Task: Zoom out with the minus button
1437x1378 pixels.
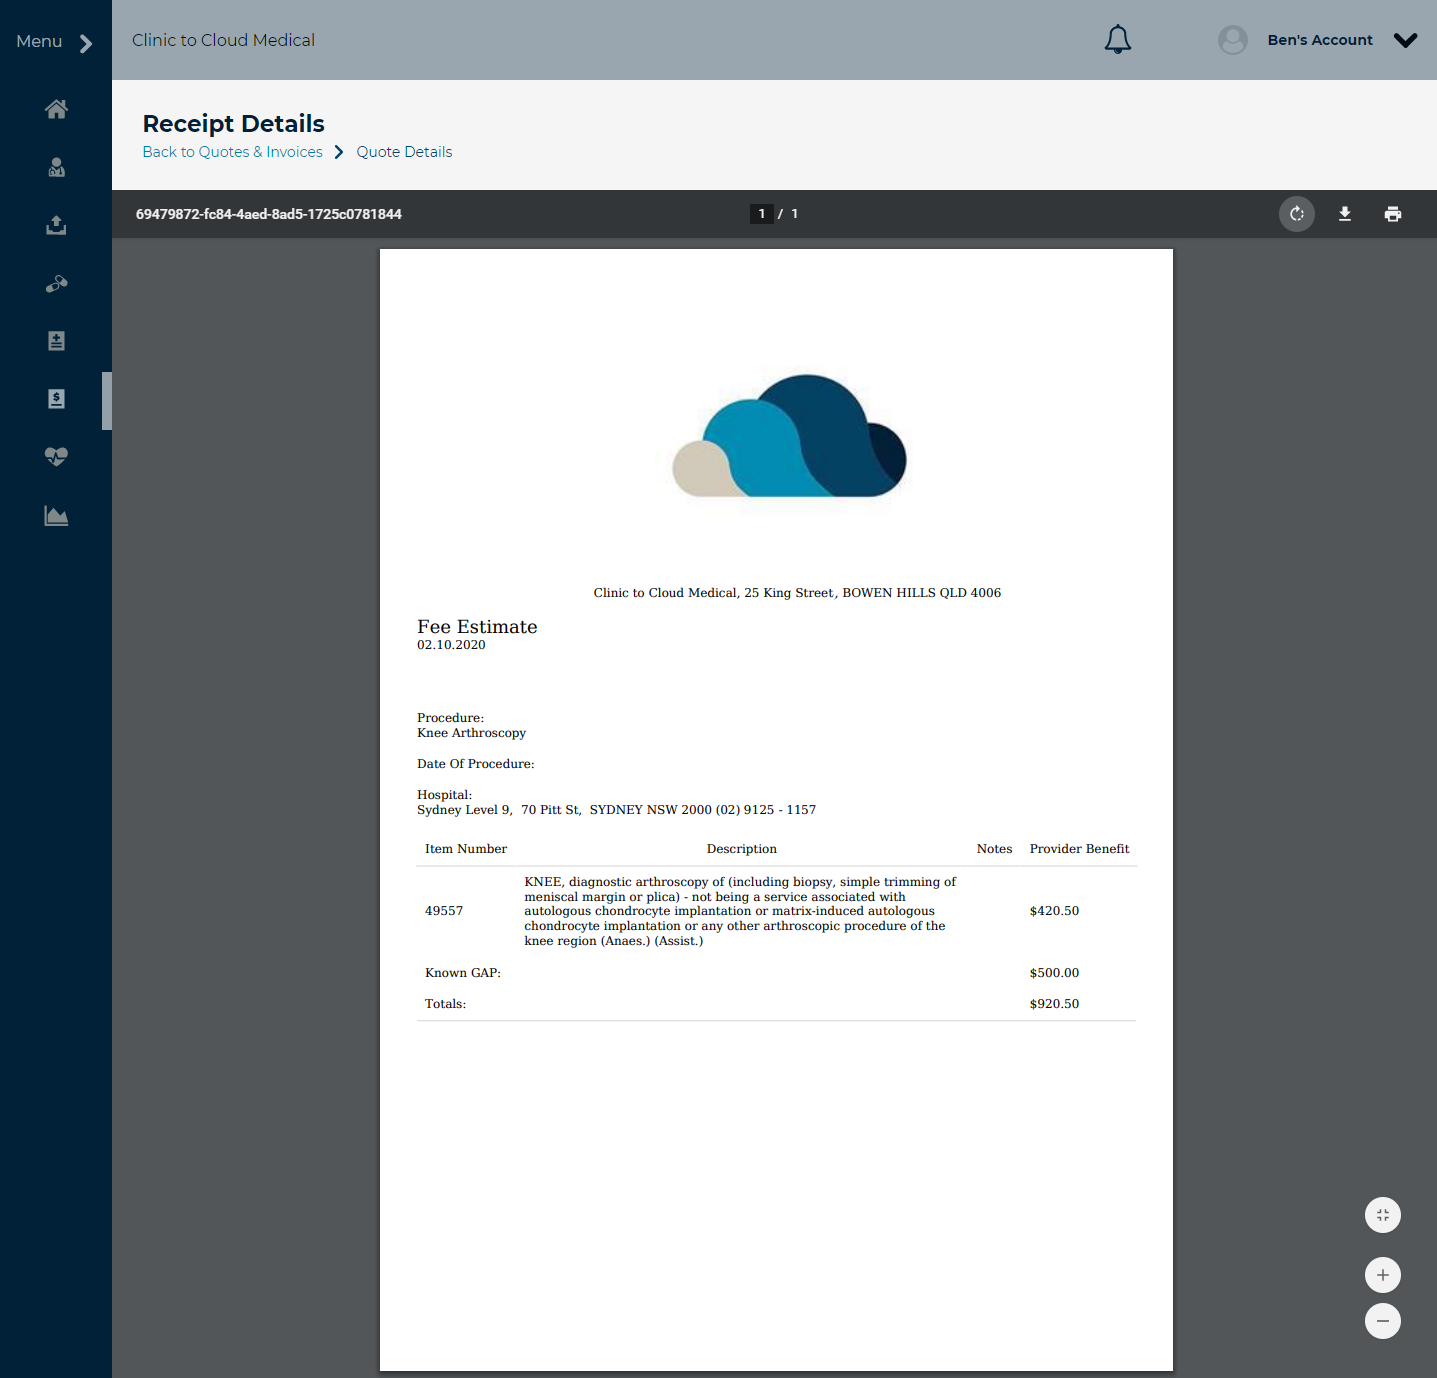Action: [1383, 1321]
